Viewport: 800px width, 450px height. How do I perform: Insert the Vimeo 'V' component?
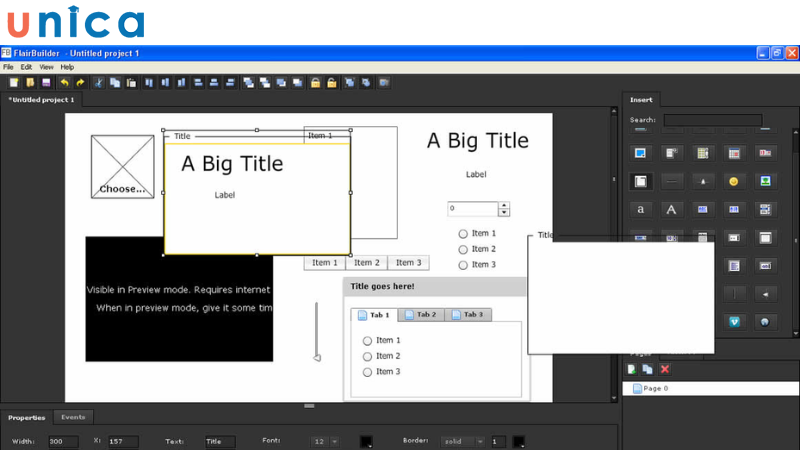click(734, 321)
